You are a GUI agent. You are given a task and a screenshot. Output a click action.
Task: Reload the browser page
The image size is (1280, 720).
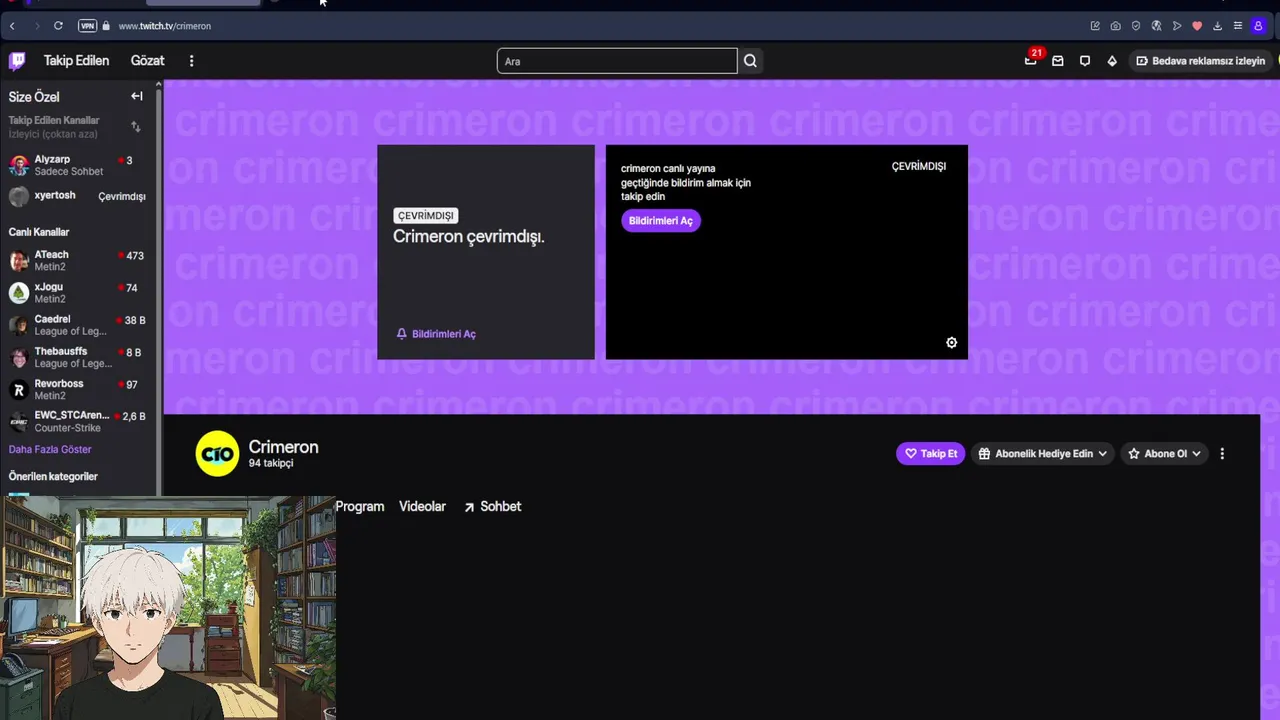pos(58,26)
